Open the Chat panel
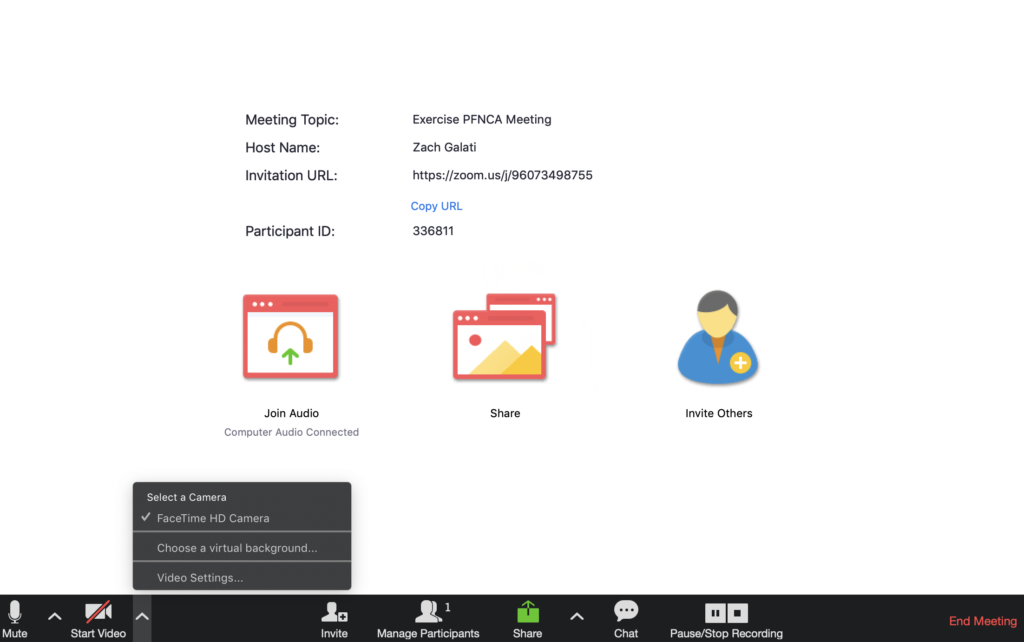The height and width of the screenshot is (642, 1024). 626,618
